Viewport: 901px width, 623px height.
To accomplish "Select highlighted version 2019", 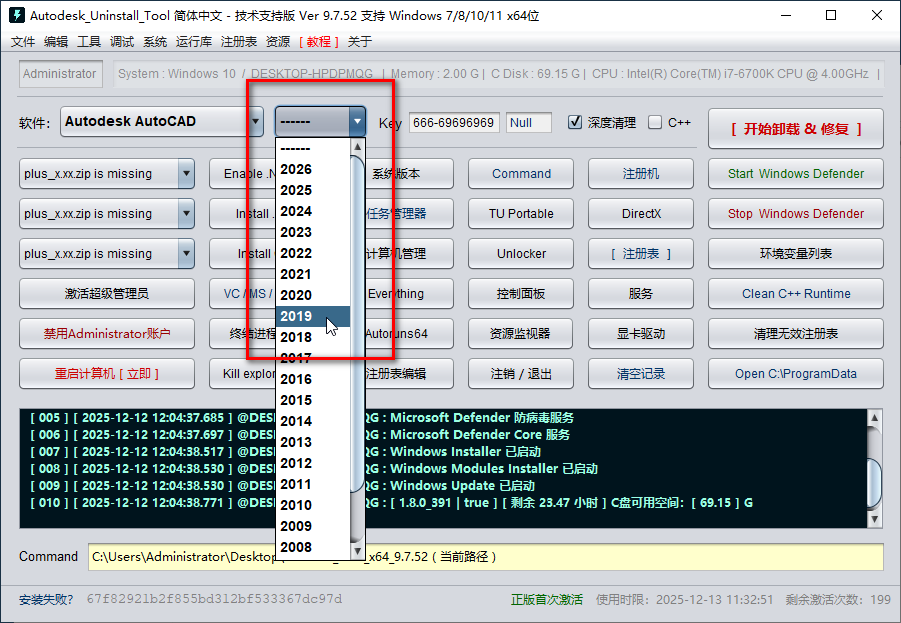I will pos(313,316).
